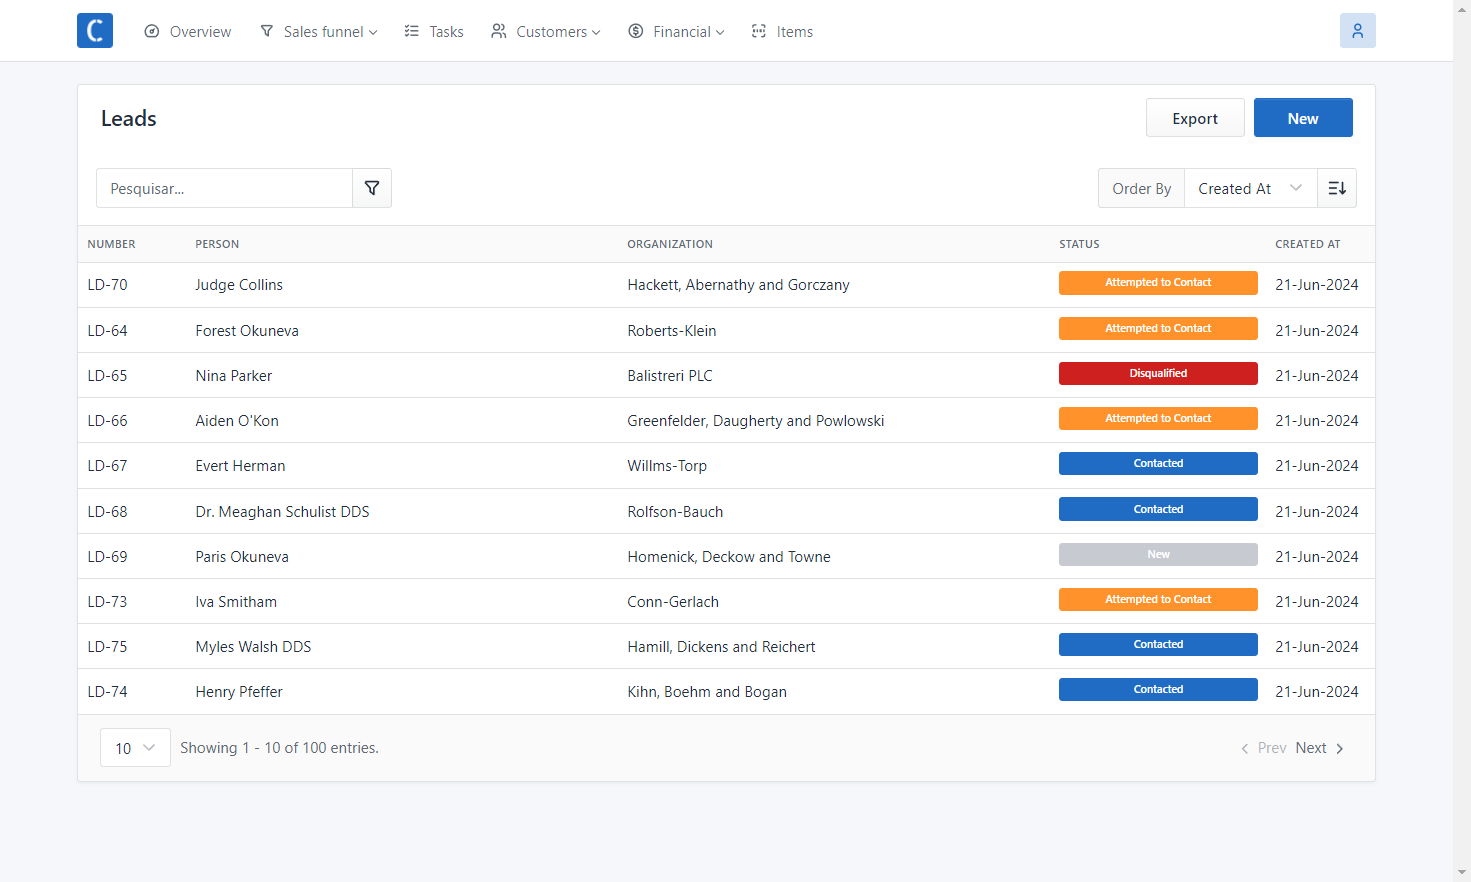Click Iva Smitham person name
Screen dimensions: 1471x882
[x=236, y=602]
